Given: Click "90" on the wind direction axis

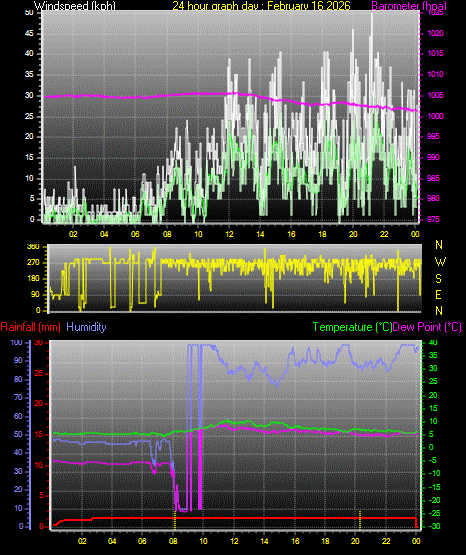Looking at the screenshot, I should pos(36,294).
